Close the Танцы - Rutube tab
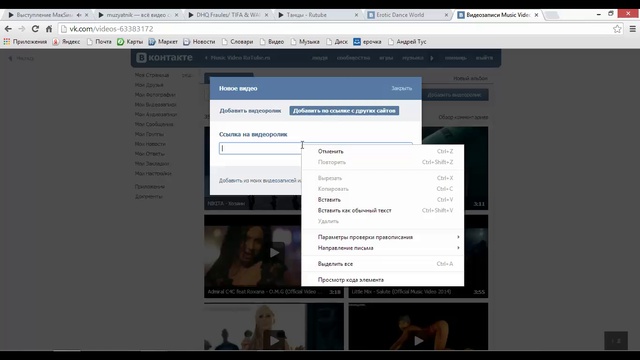 (x=356, y=15)
